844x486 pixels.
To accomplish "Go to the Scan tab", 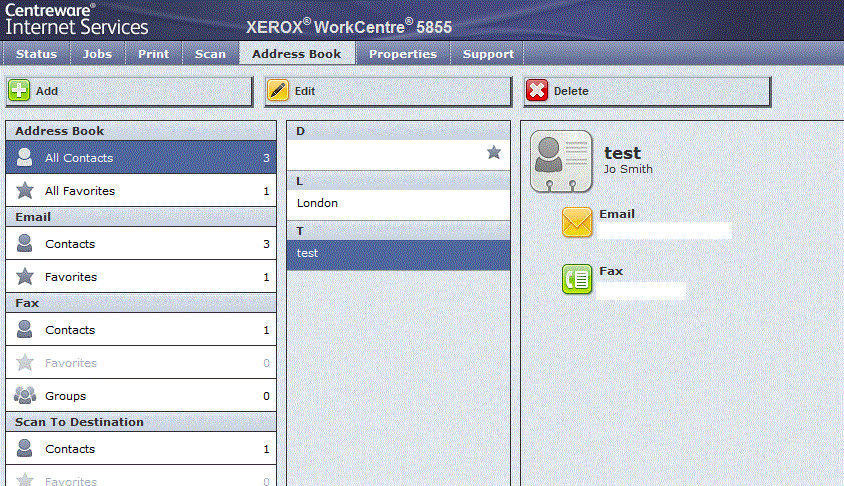I will coord(210,54).
